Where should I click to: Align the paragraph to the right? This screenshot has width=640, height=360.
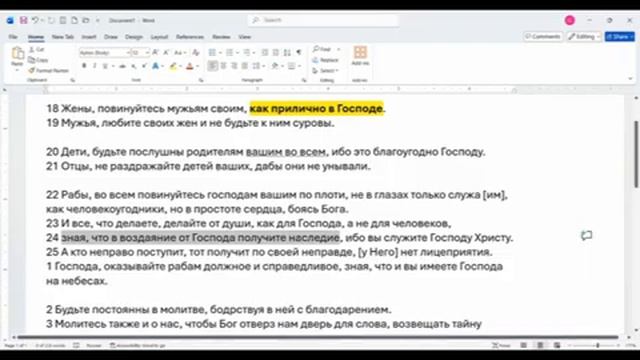click(x=234, y=66)
